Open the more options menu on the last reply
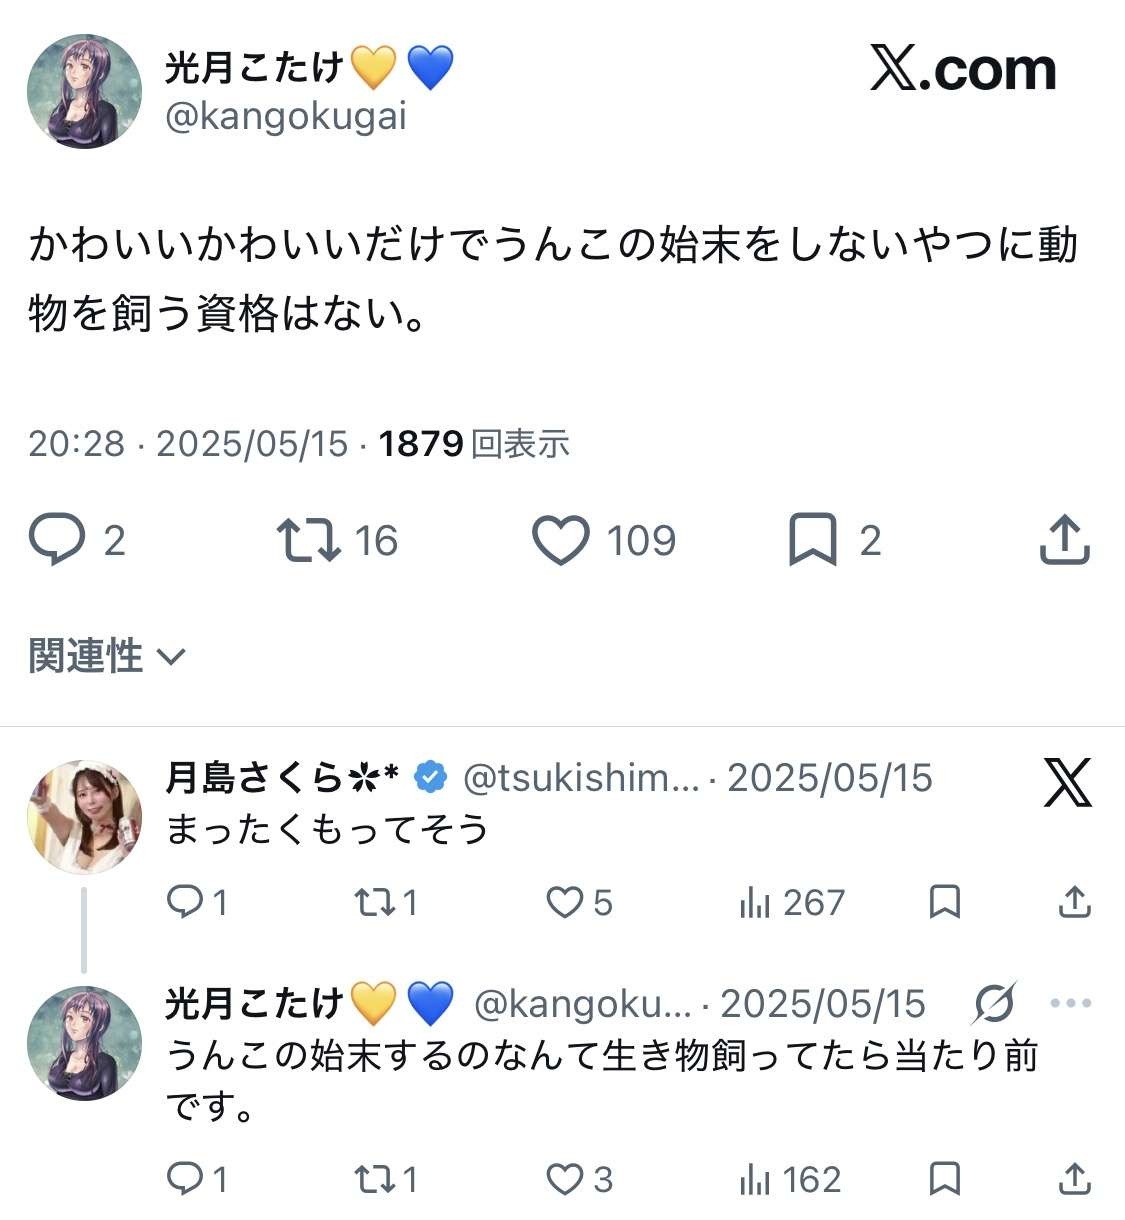The image size is (1125, 1220). [x=1071, y=1003]
